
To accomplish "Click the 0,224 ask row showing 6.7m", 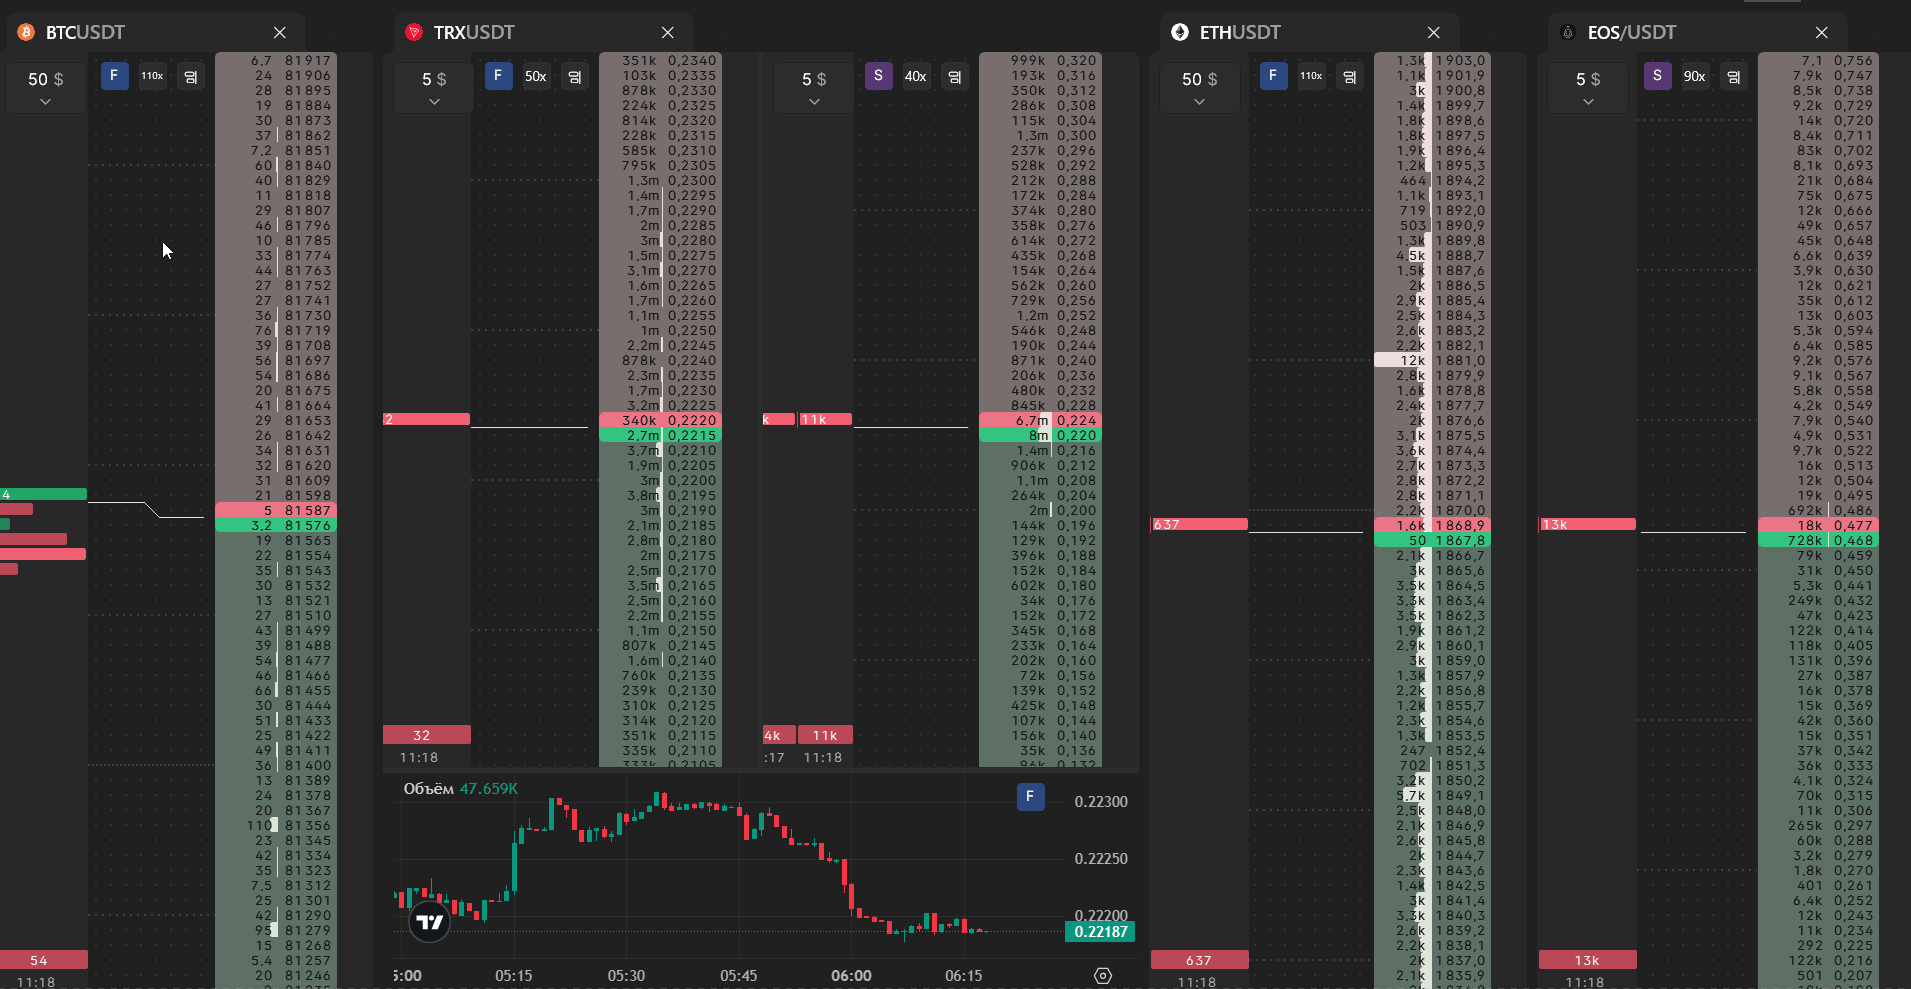I will click(1040, 420).
